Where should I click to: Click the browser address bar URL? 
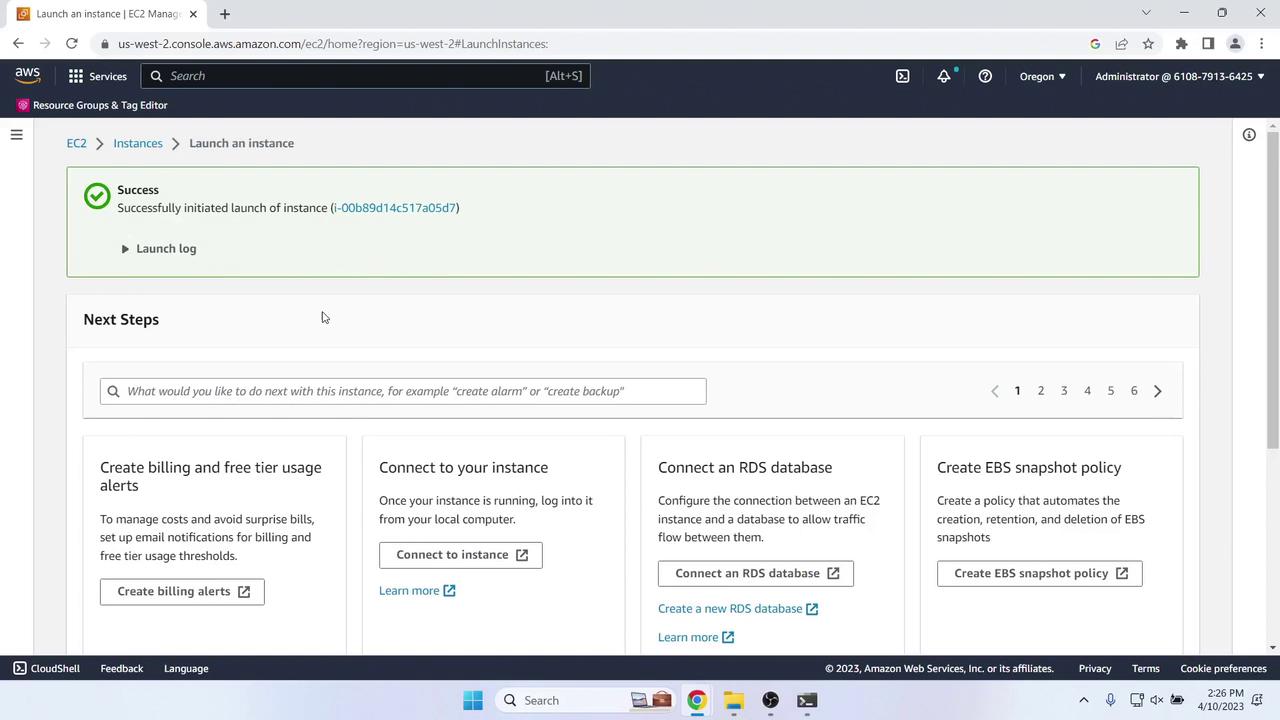333,44
